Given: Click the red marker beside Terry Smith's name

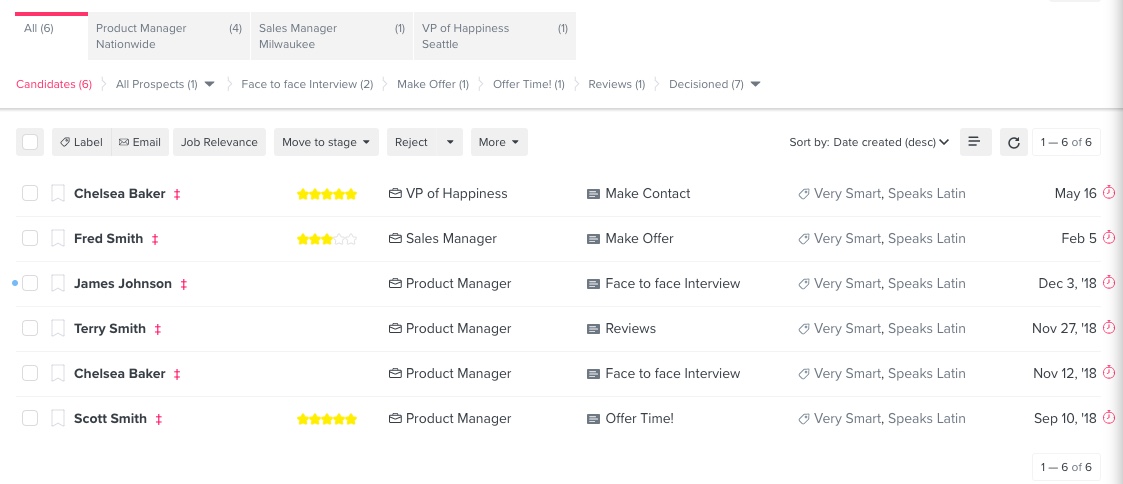Looking at the screenshot, I should [x=157, y=329].
